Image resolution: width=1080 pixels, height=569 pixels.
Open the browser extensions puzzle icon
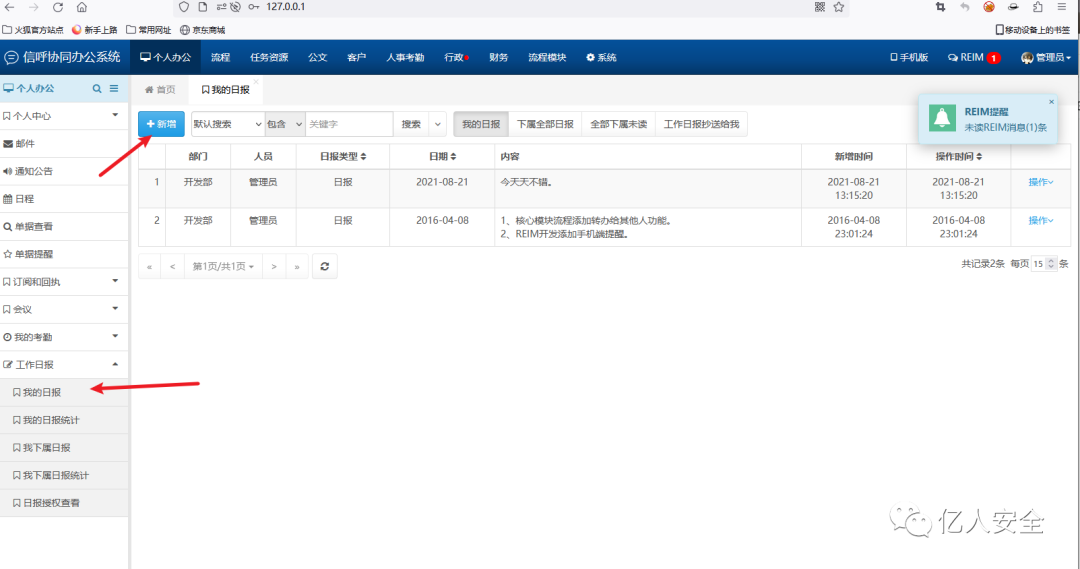[x=1037, y=7]
